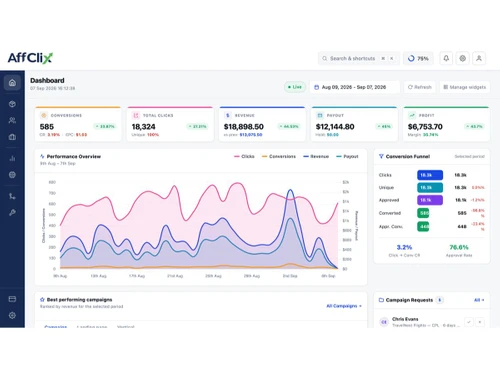
Task: Approve Chris Evans request with the checkmark
Action: click(469, 322)
